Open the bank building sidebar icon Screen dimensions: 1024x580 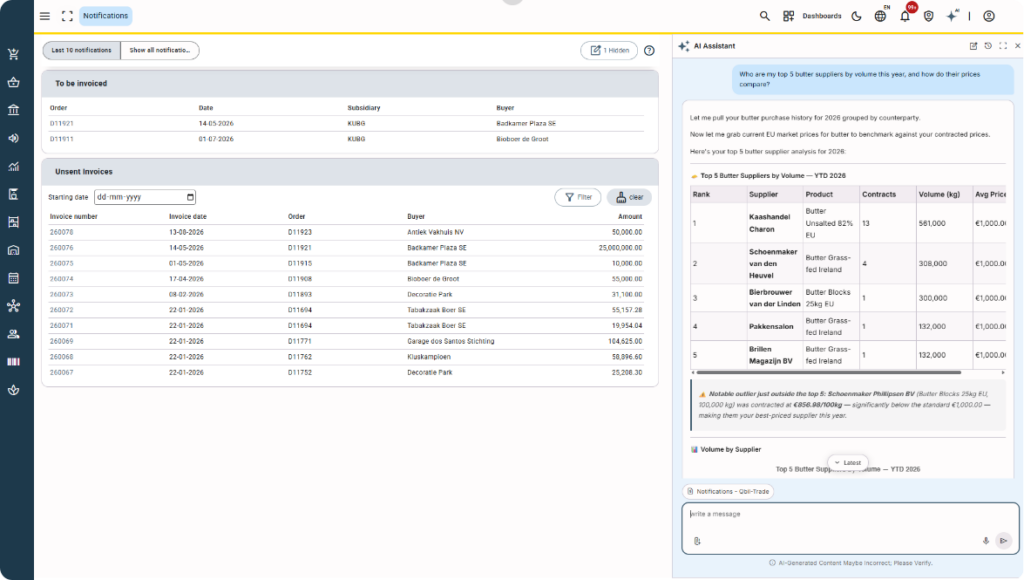tap(13, 110)
